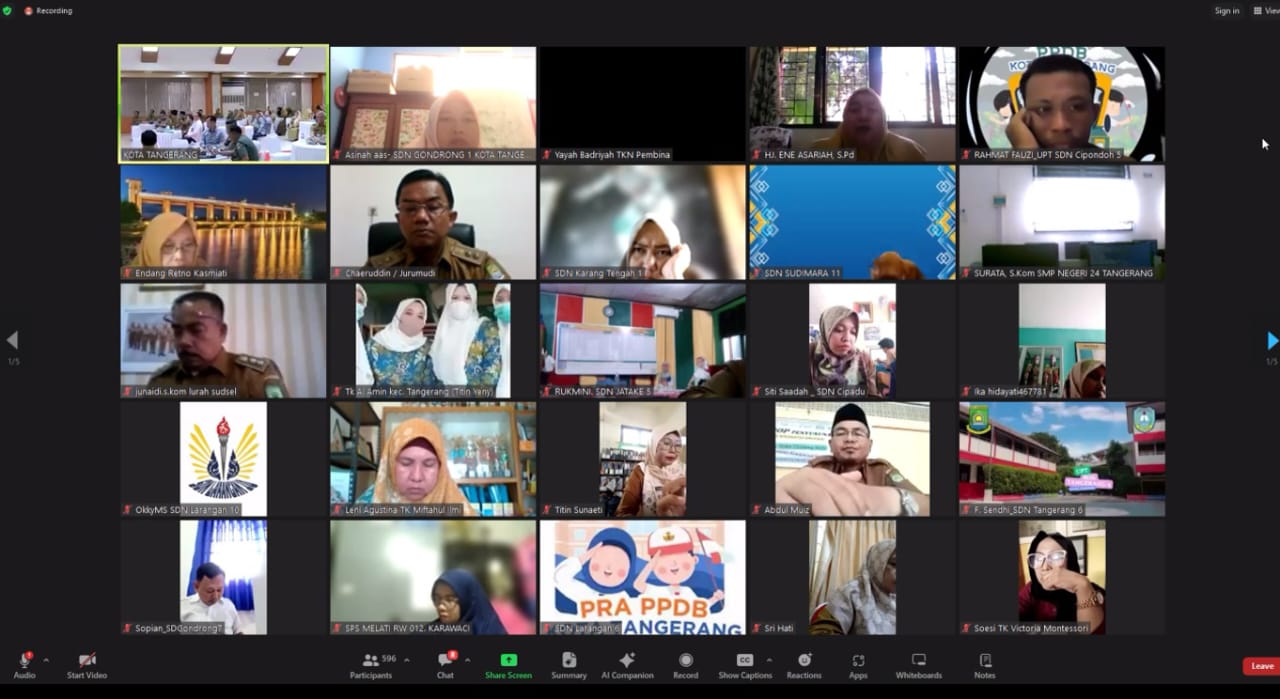Image resolution: width=1280 pixels, height=699 pixels.
Task: Open the AI Companion
Action: pos(627,664)
